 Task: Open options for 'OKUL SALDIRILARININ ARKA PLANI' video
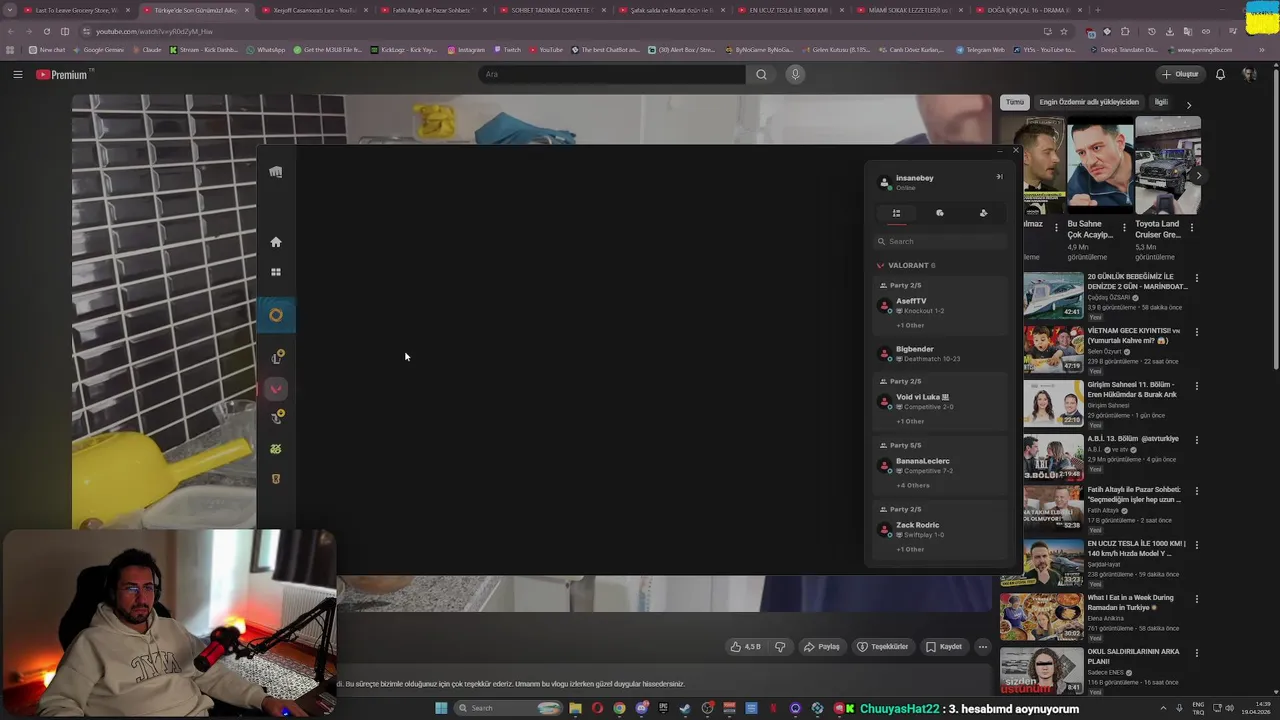click(1196, 653)
